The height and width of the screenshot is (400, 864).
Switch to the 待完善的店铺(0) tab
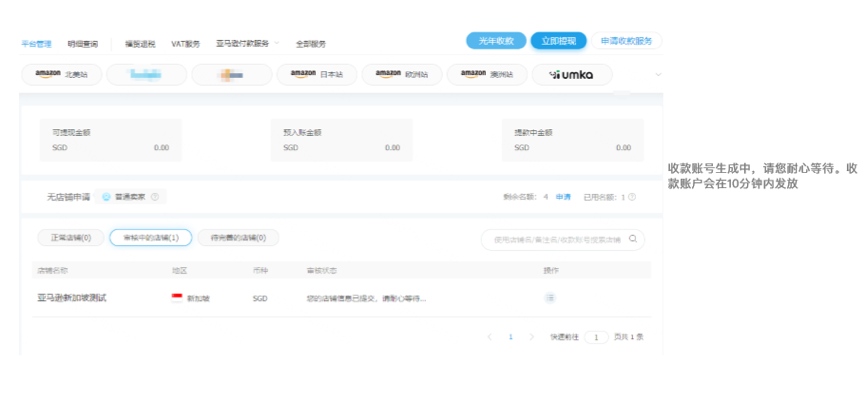tap(239, 238)
